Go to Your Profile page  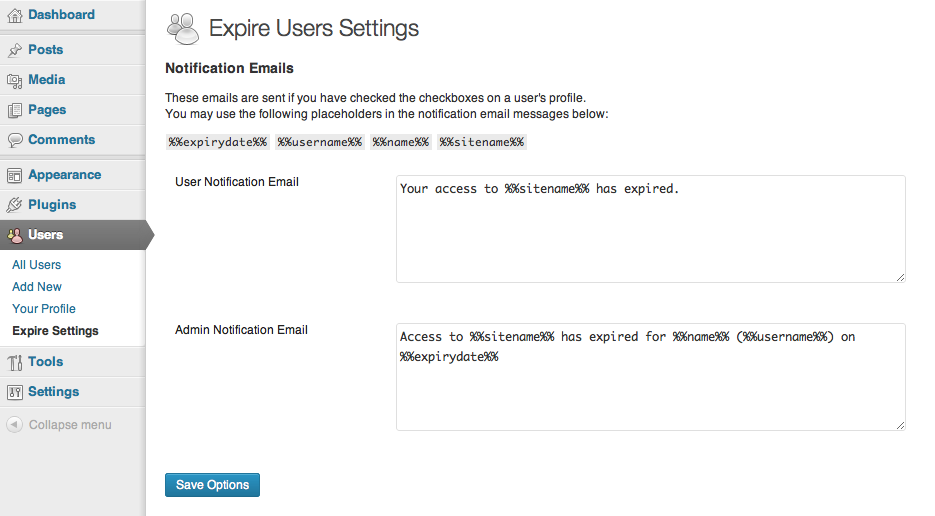44,309
